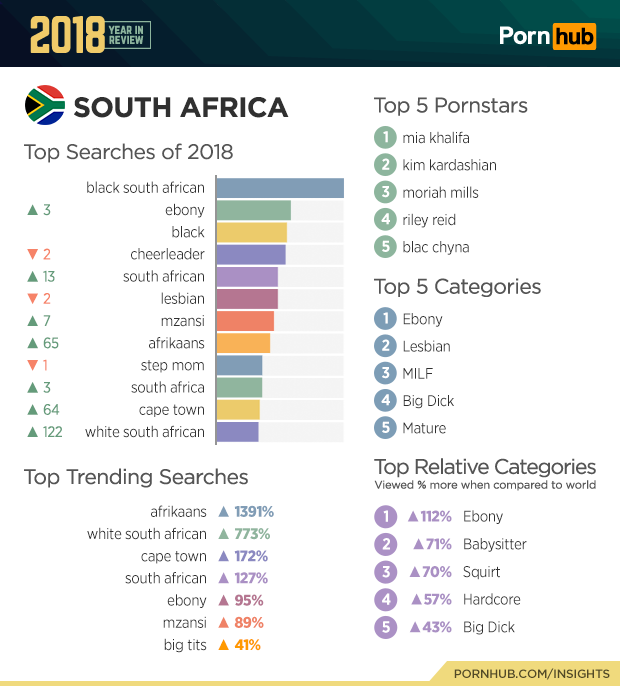Click the number 1 circle beside mia khalifa
Viewport: 620px width, 686px height.
385,138
